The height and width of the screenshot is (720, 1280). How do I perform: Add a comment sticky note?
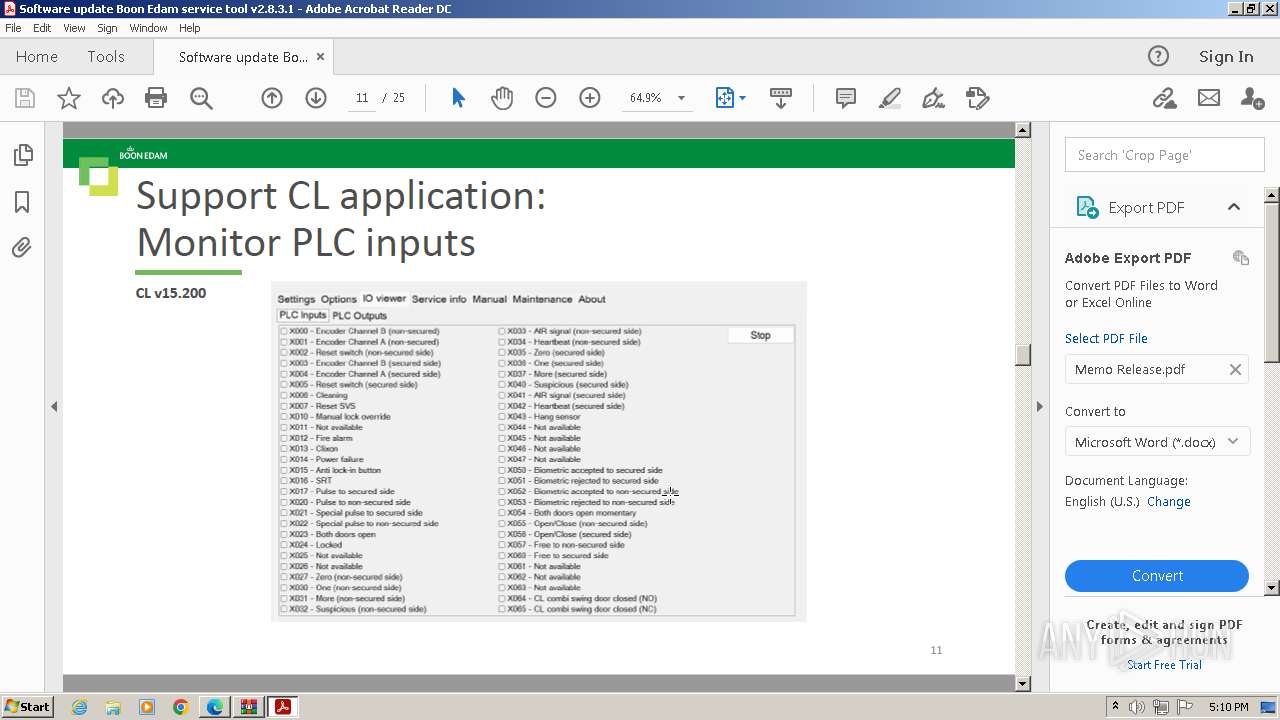point(845,98)
